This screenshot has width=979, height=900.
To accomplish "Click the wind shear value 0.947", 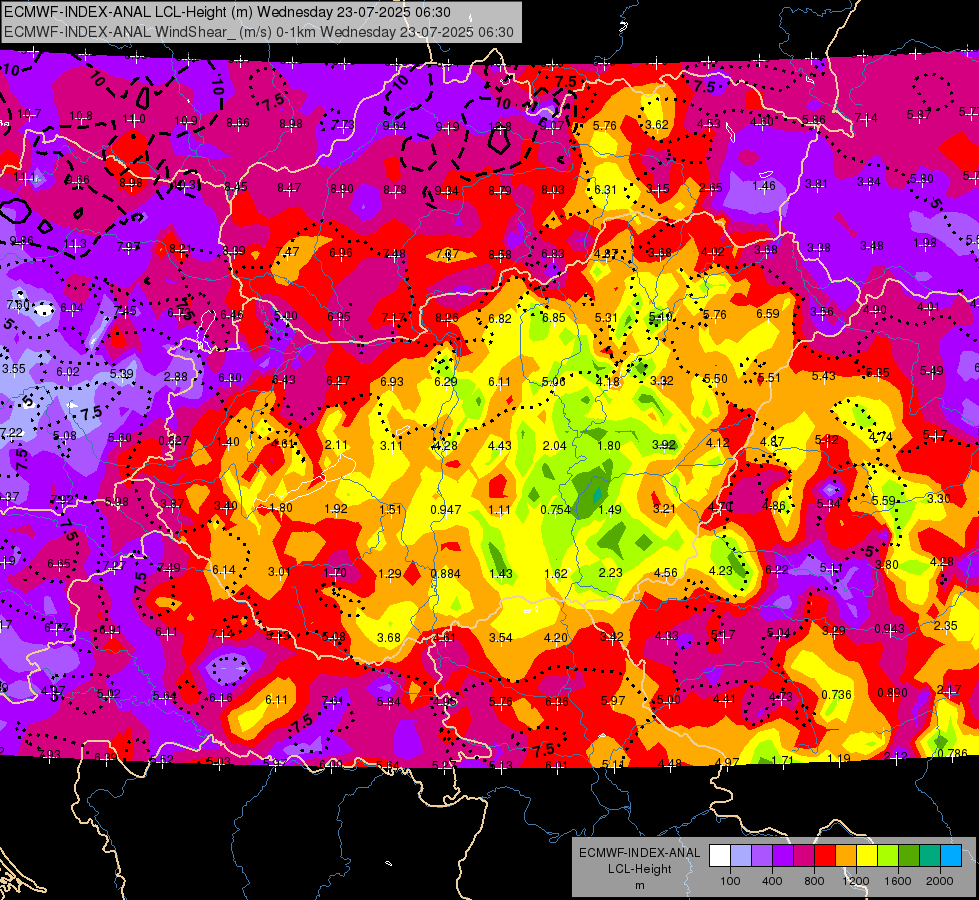I will pos(446,510).
